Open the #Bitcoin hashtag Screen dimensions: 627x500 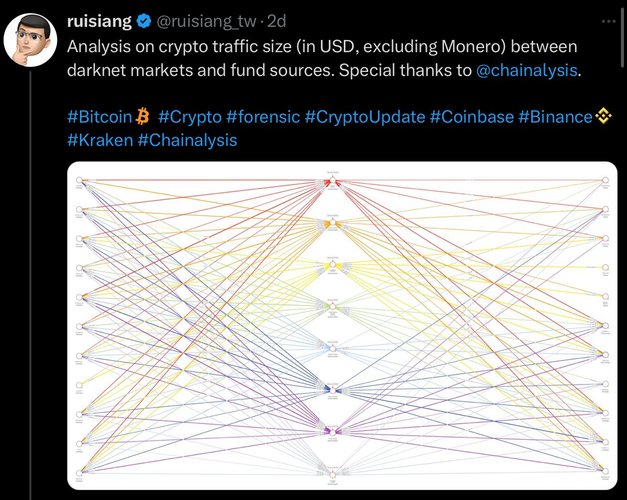pos(100,117)
